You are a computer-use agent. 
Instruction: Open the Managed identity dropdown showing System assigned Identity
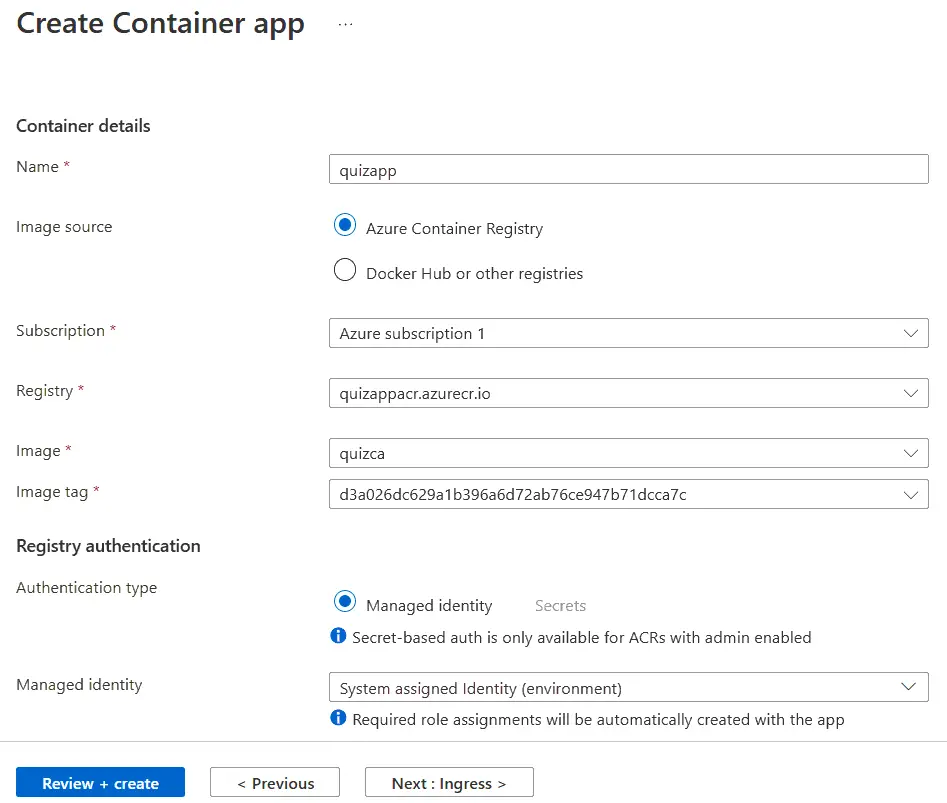click(x=628, y=687)
